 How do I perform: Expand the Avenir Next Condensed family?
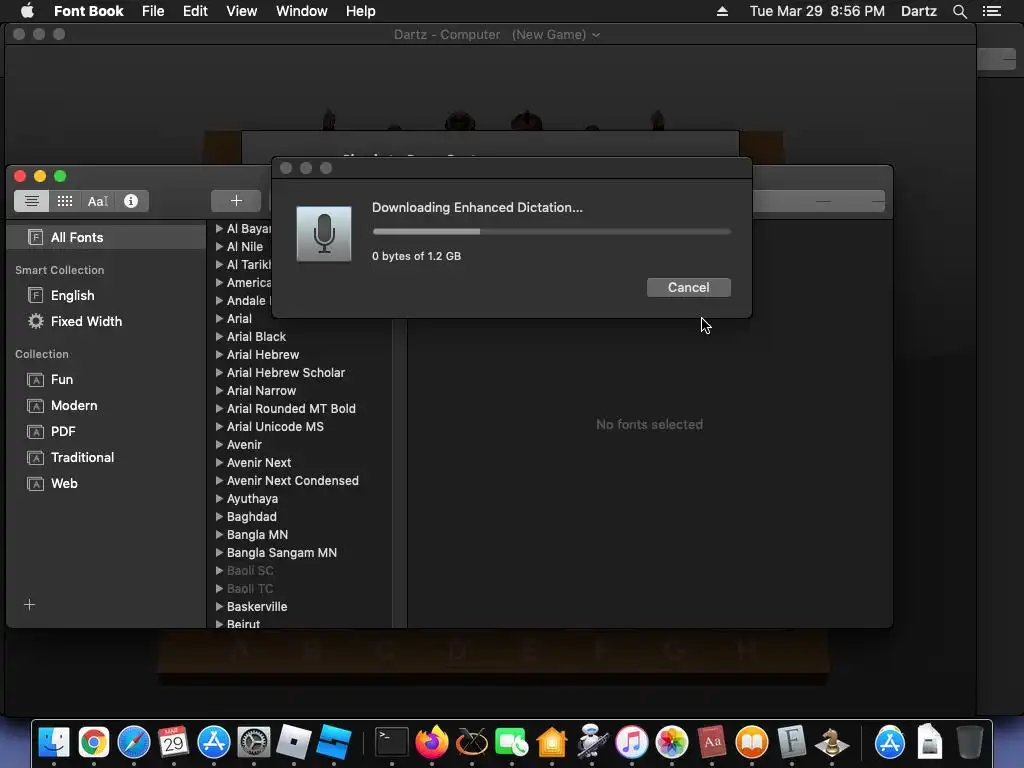point(219,481)
